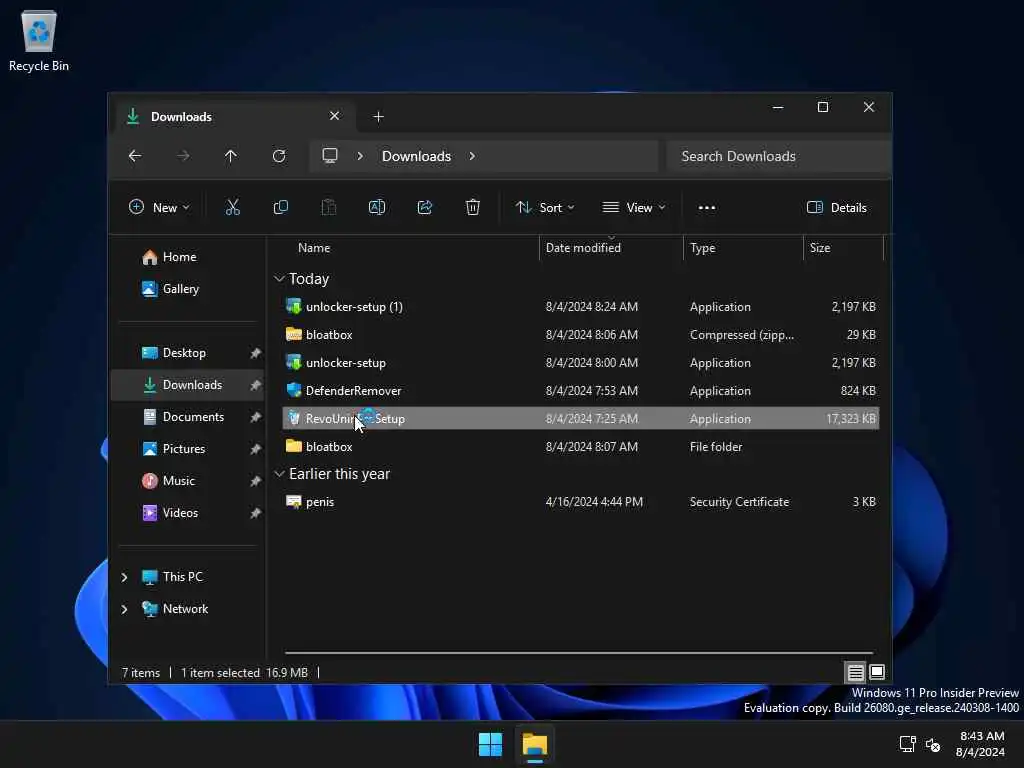The image size is (1024, 768).
Task: Sort by Size column header
Action: tap(843, 248)
